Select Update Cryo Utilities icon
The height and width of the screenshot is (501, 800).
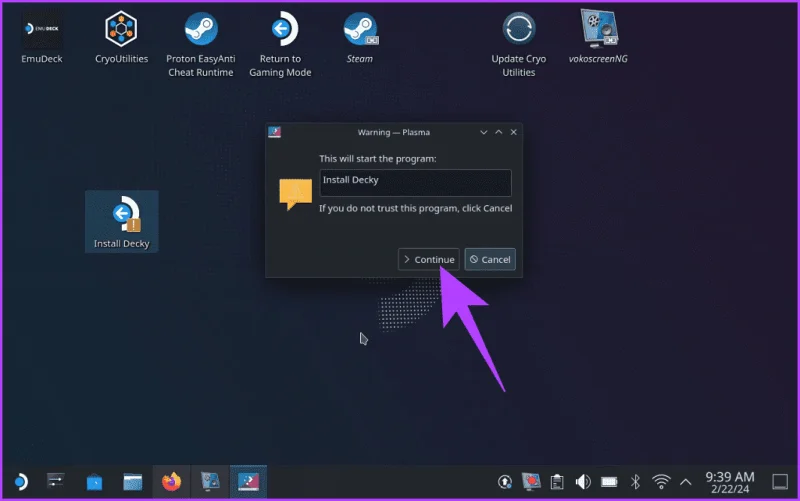519,44
